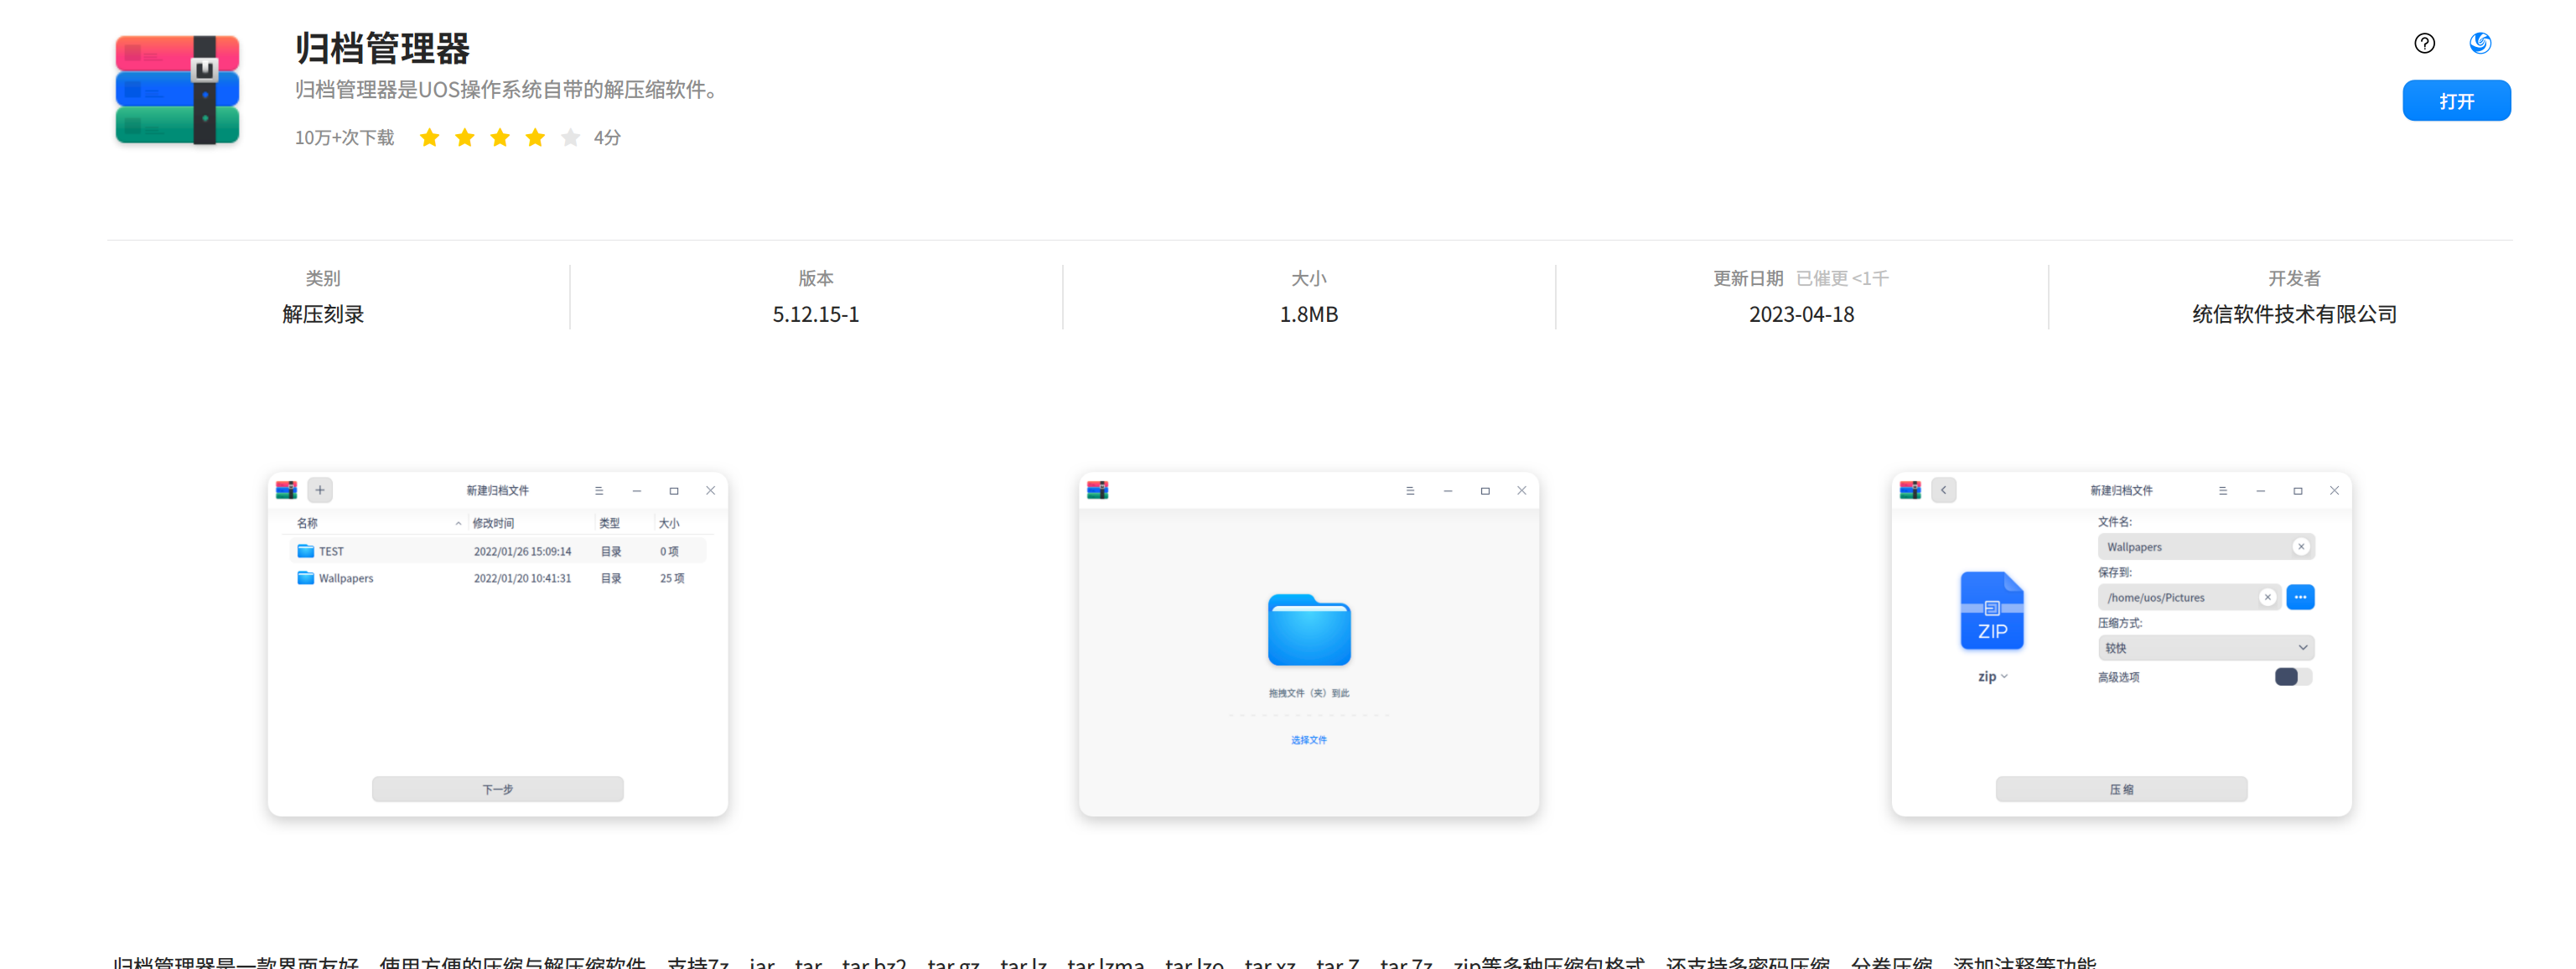Open the zip format selector chevron
Image resolution: width=2576 pixels, height=969 pixels.
[x=2003, y=677]
